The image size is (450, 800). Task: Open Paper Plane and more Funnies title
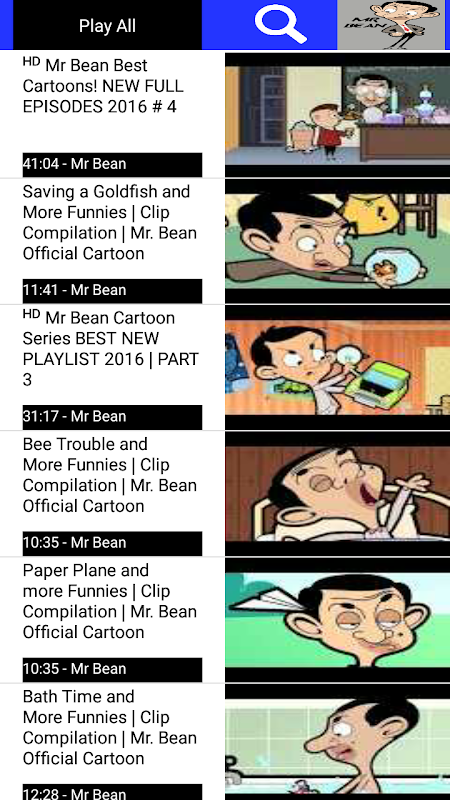[x=110, y=601]
